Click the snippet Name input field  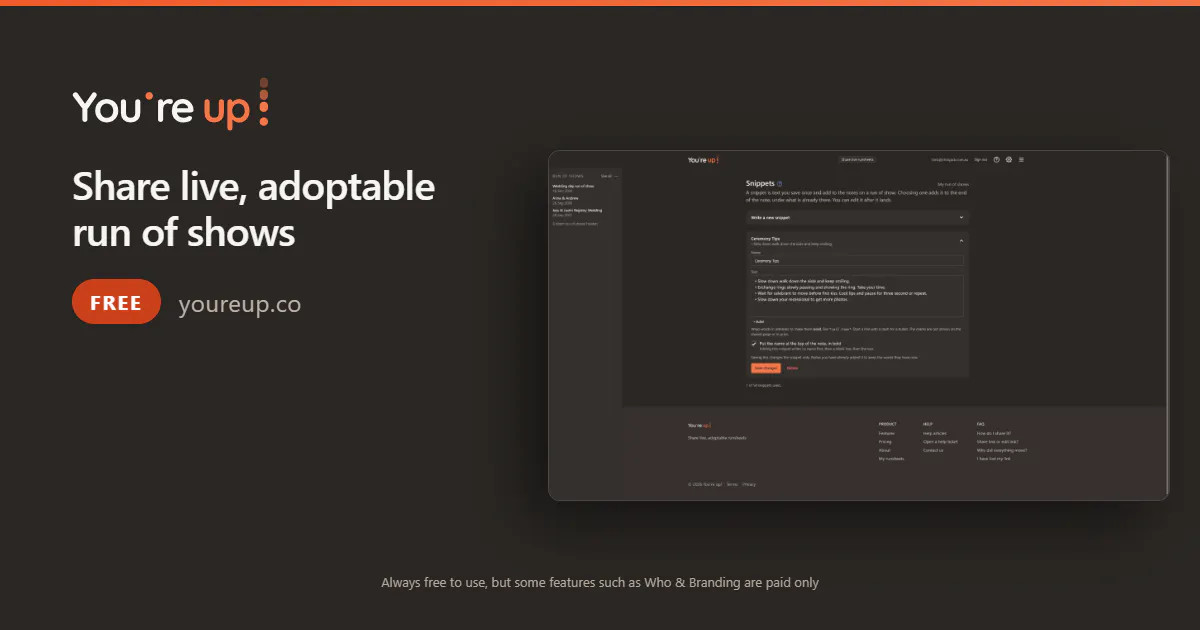click(x=857, y=261)
